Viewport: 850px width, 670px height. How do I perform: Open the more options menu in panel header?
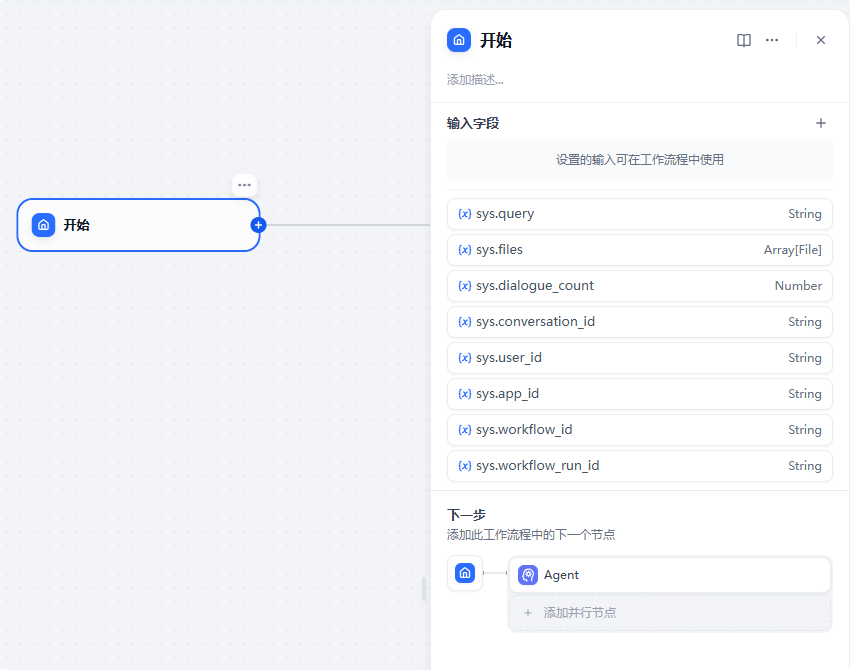[772, 40]
